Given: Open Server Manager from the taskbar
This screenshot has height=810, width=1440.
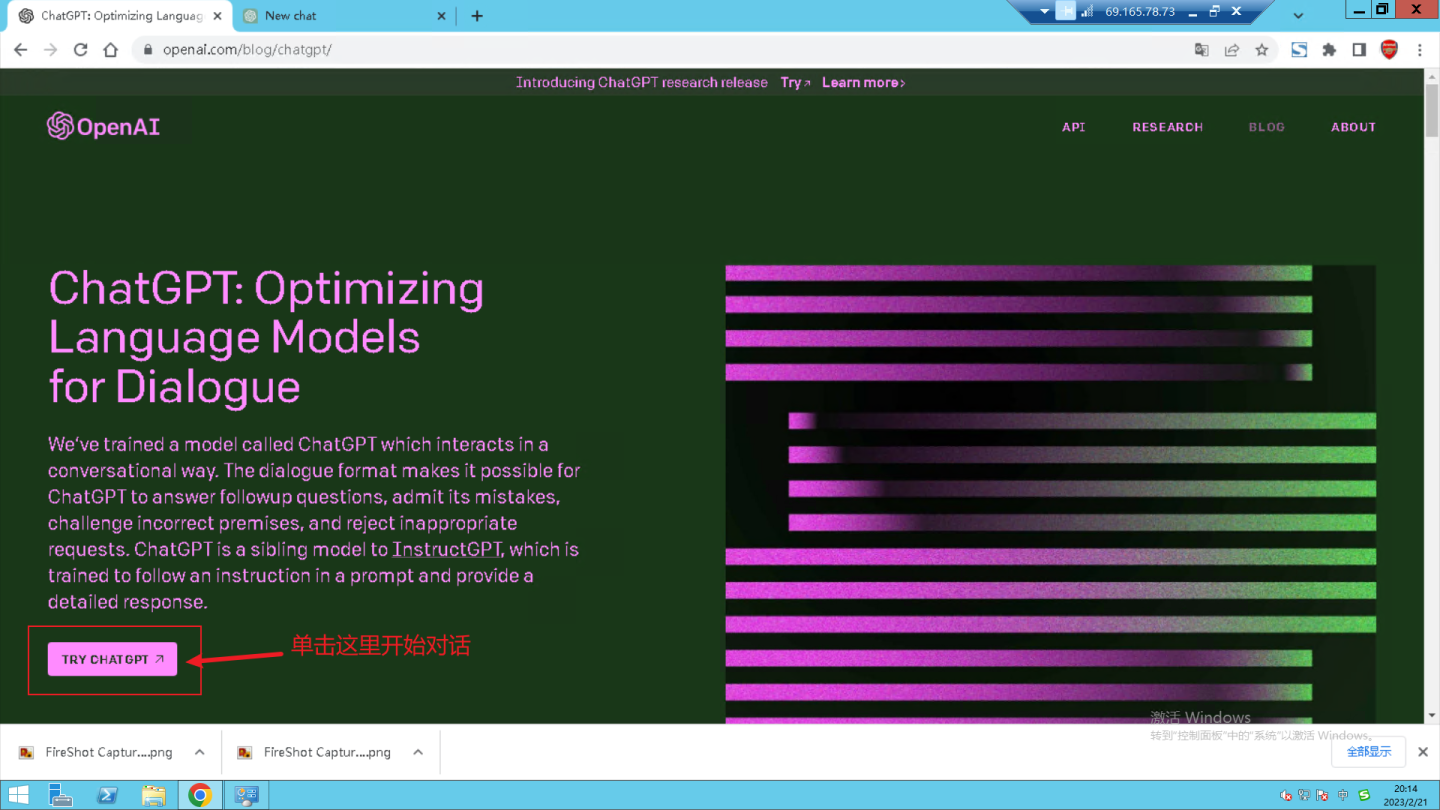Looking at the screenshot, I should coord(61,795).
